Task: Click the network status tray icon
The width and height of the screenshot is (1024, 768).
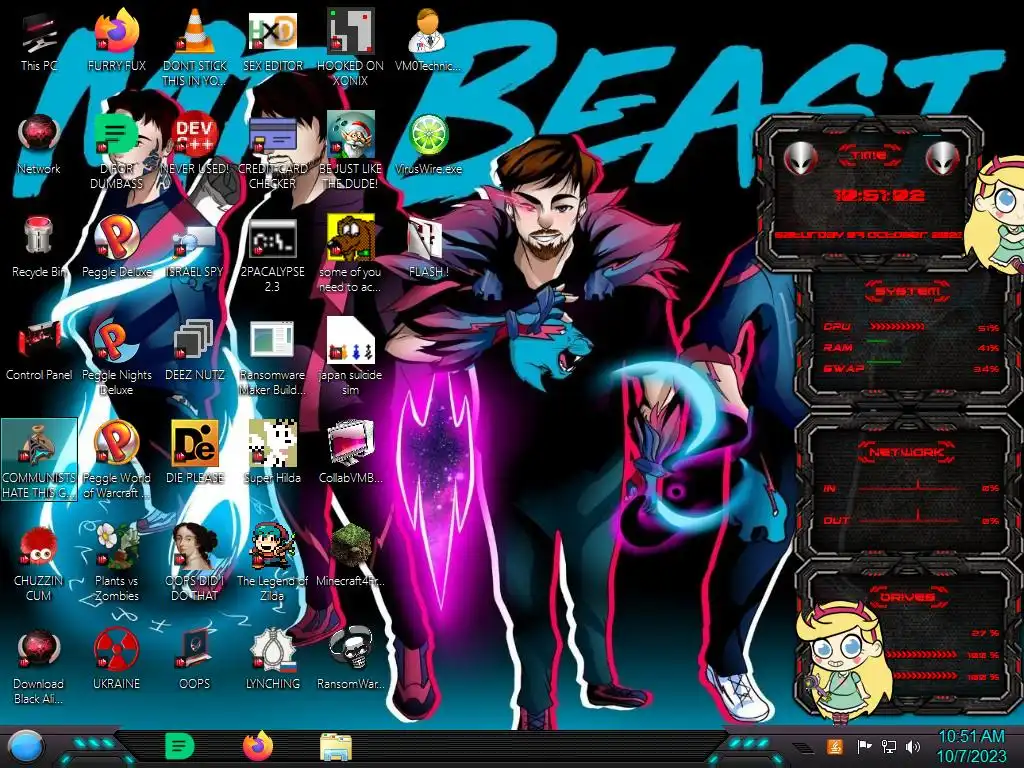Action: pos(889,746)
